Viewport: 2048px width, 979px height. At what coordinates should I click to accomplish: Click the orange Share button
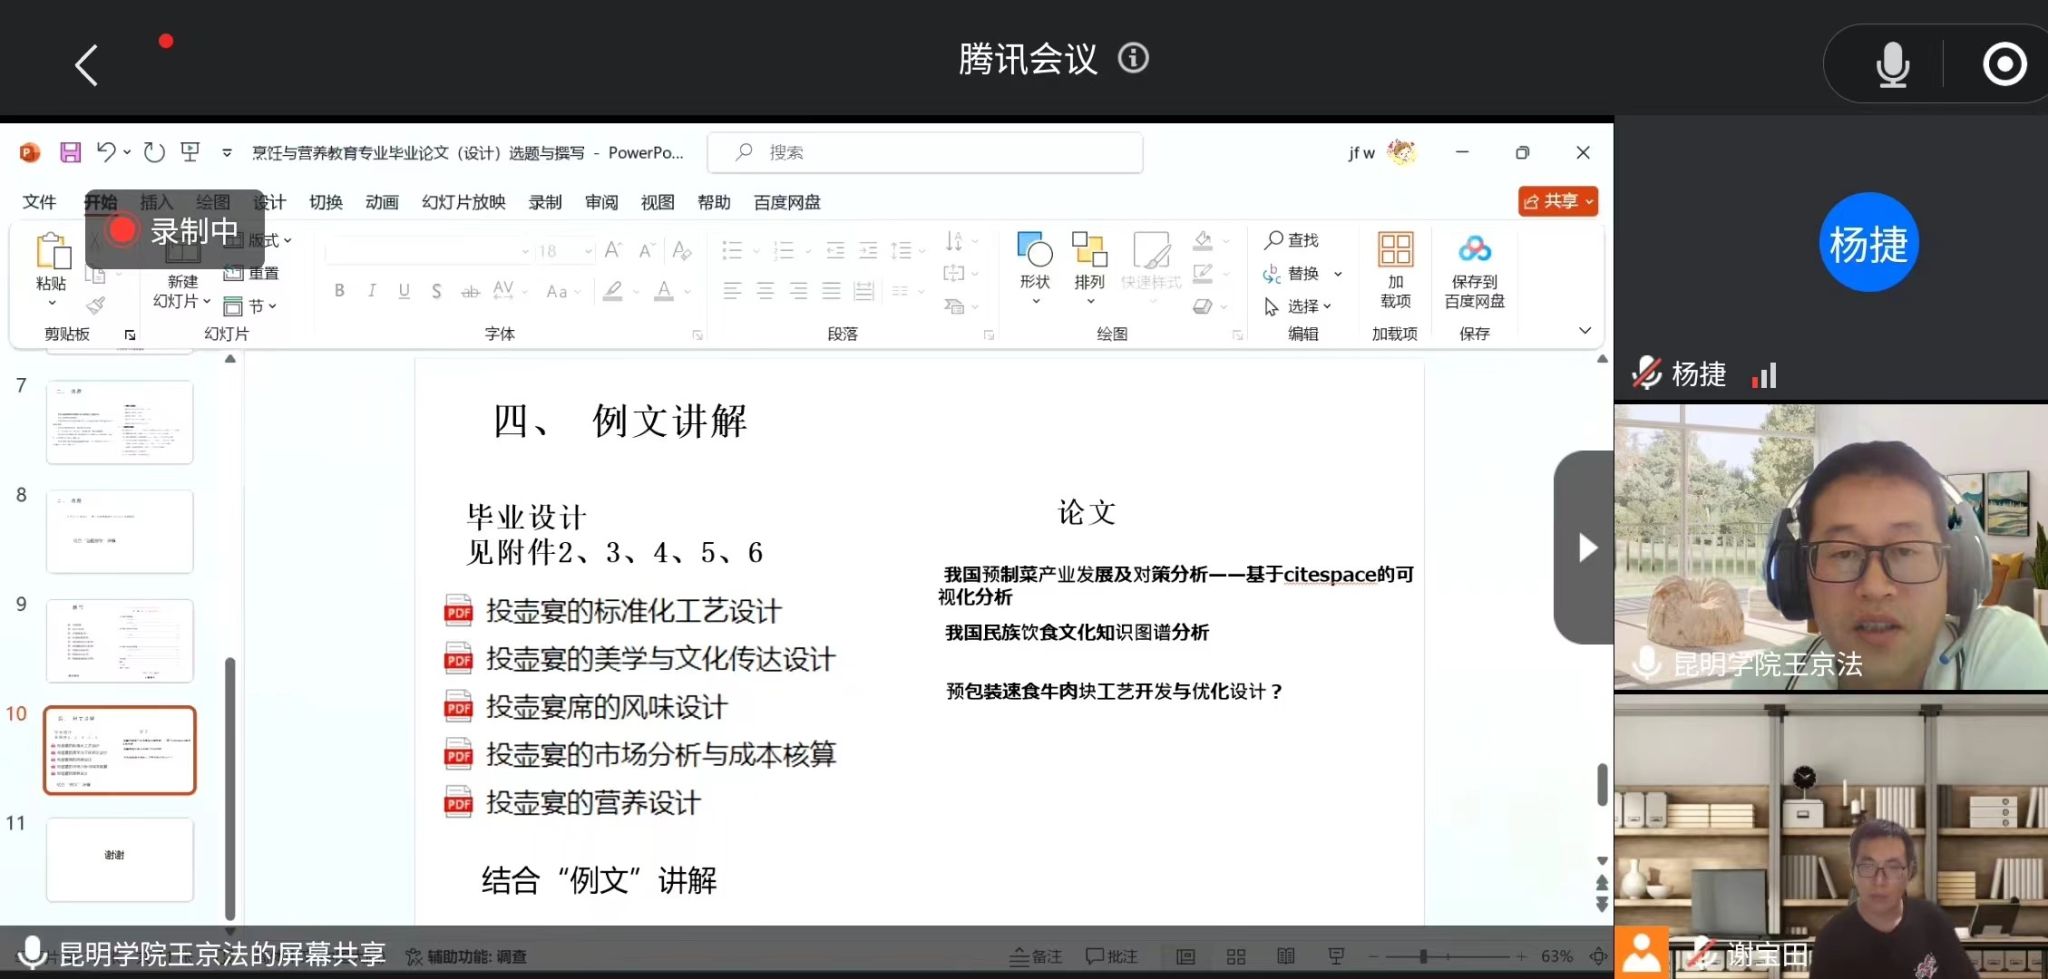(1557, 201)
